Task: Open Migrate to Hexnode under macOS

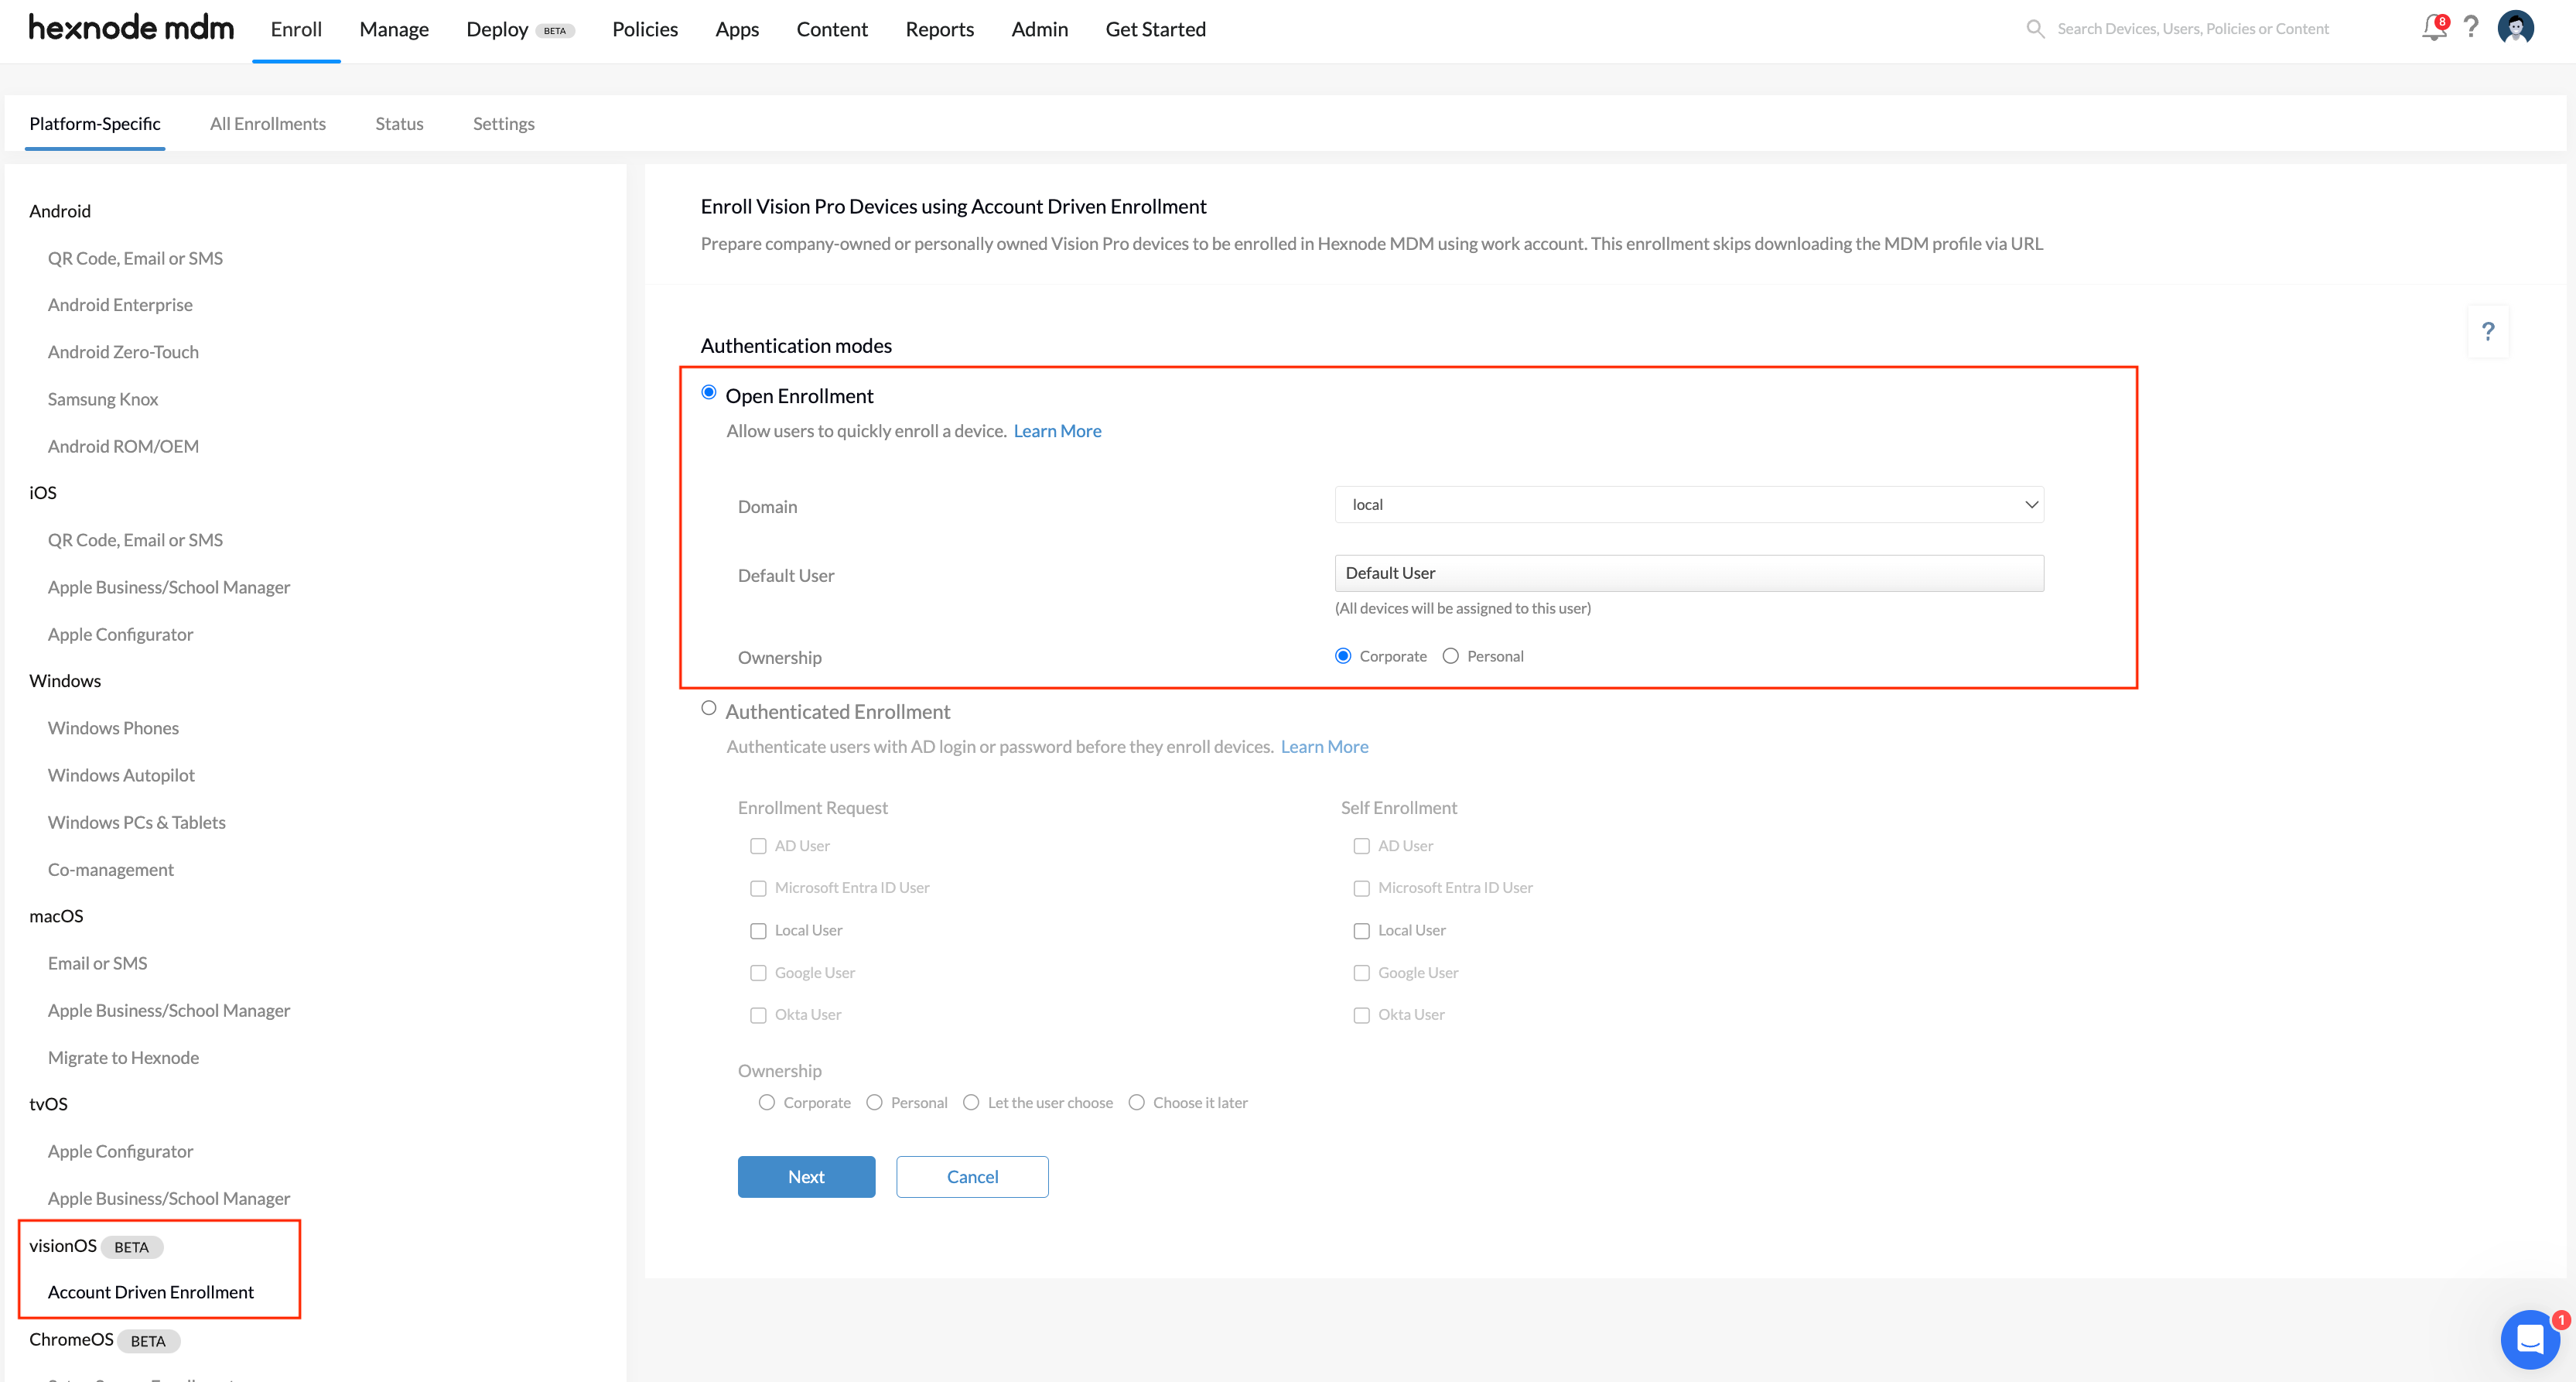Action: (x=123, y=1058)
